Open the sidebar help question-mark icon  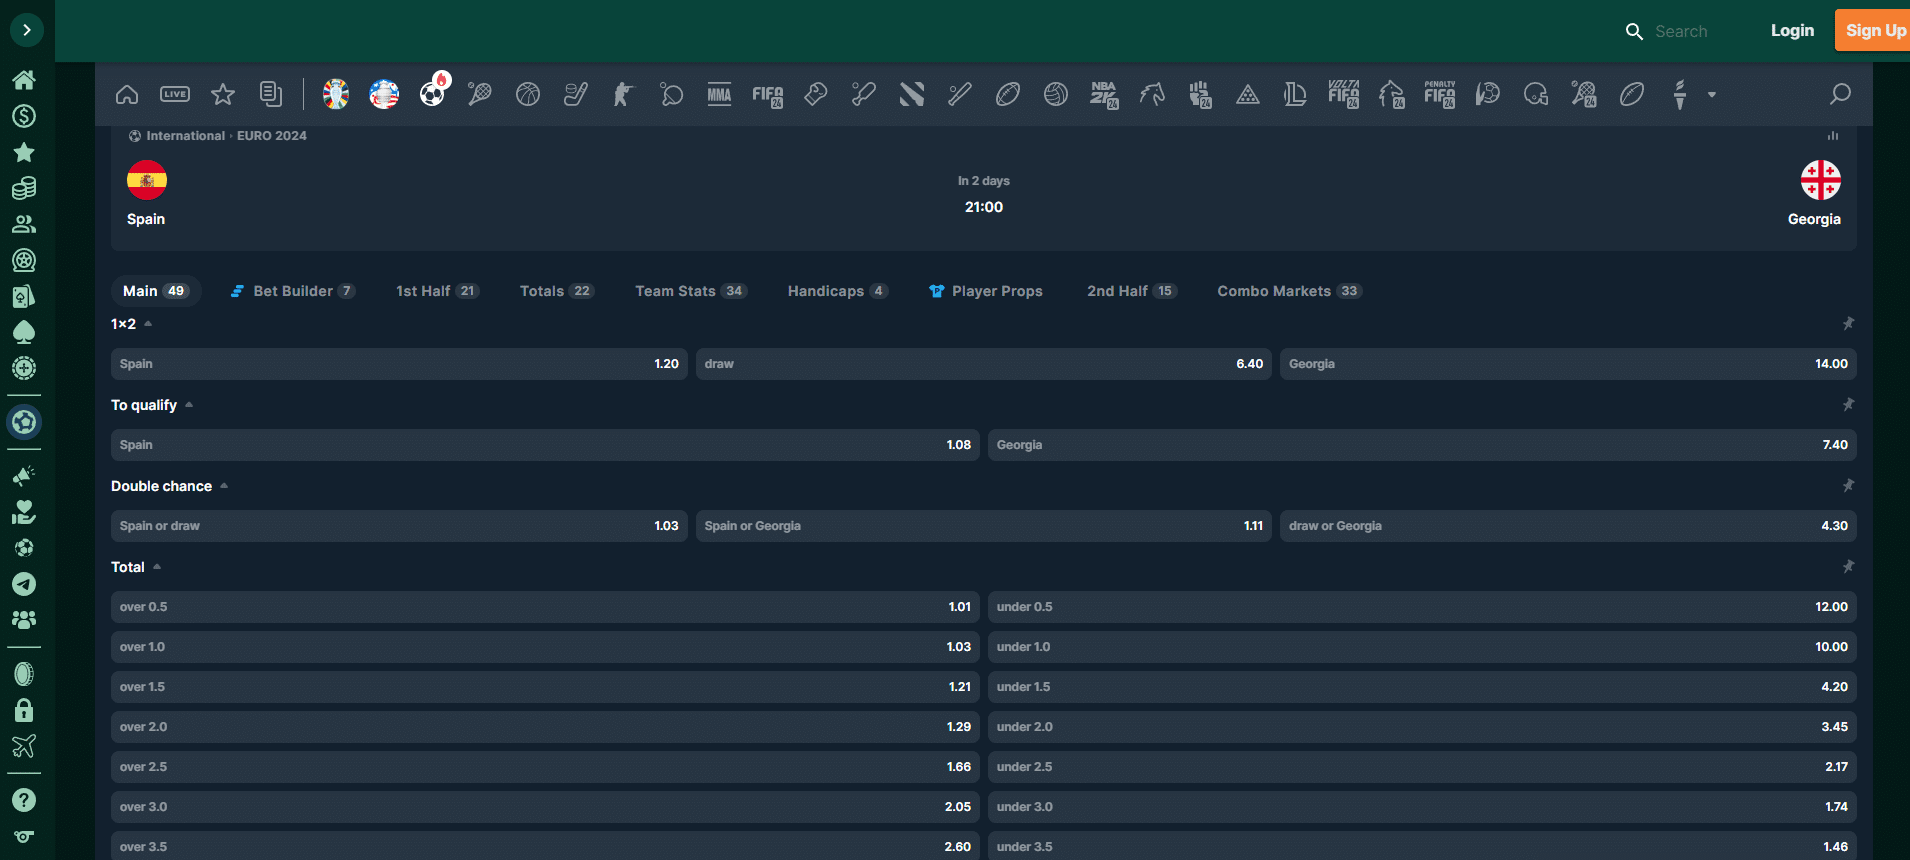(x=24, y=800)
